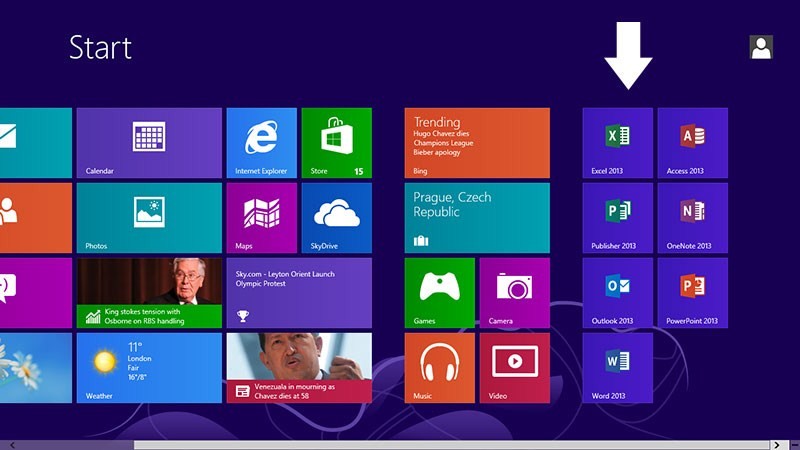Open the finance tile about King and Osborne
This screenshot has height=450, width=800.
(149, 293)
